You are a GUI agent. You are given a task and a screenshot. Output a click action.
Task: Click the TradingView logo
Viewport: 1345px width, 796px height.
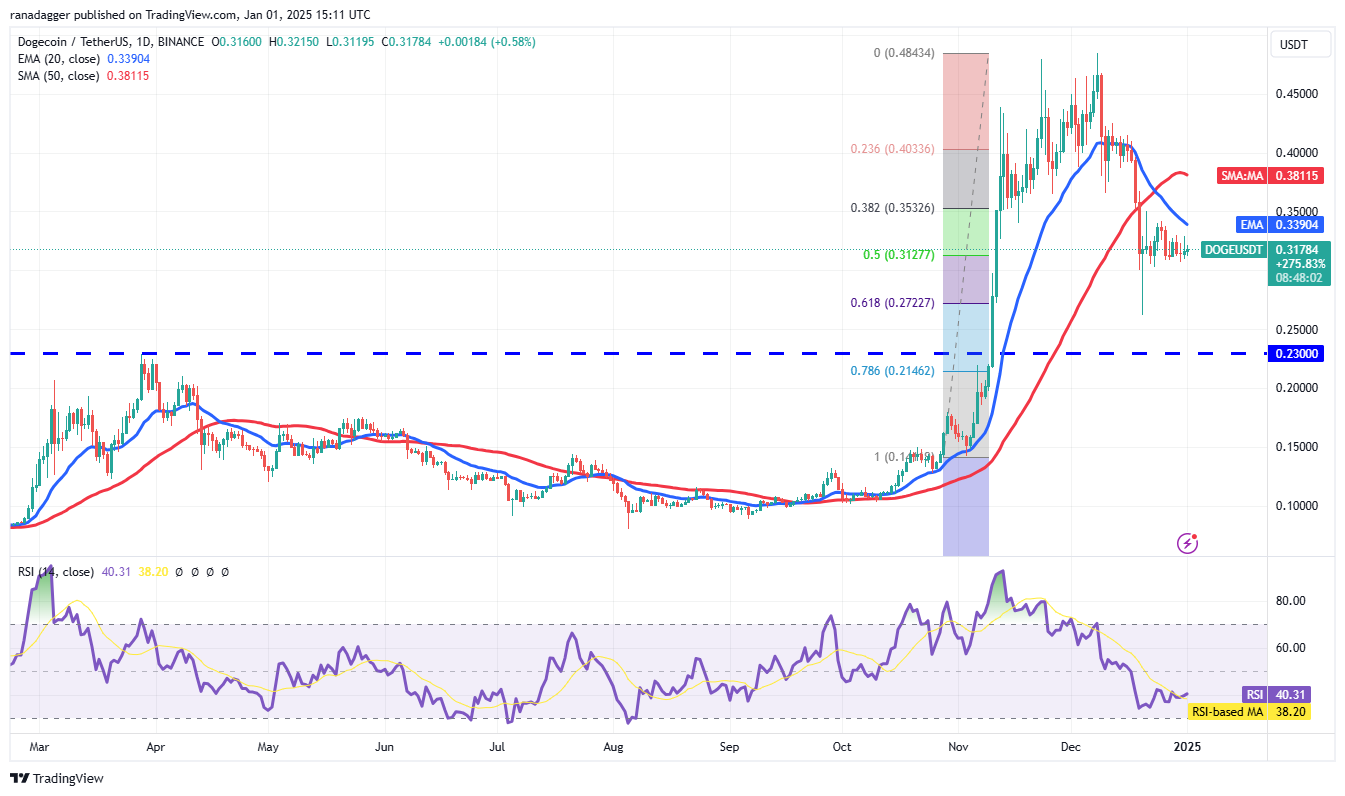[57, 778]
